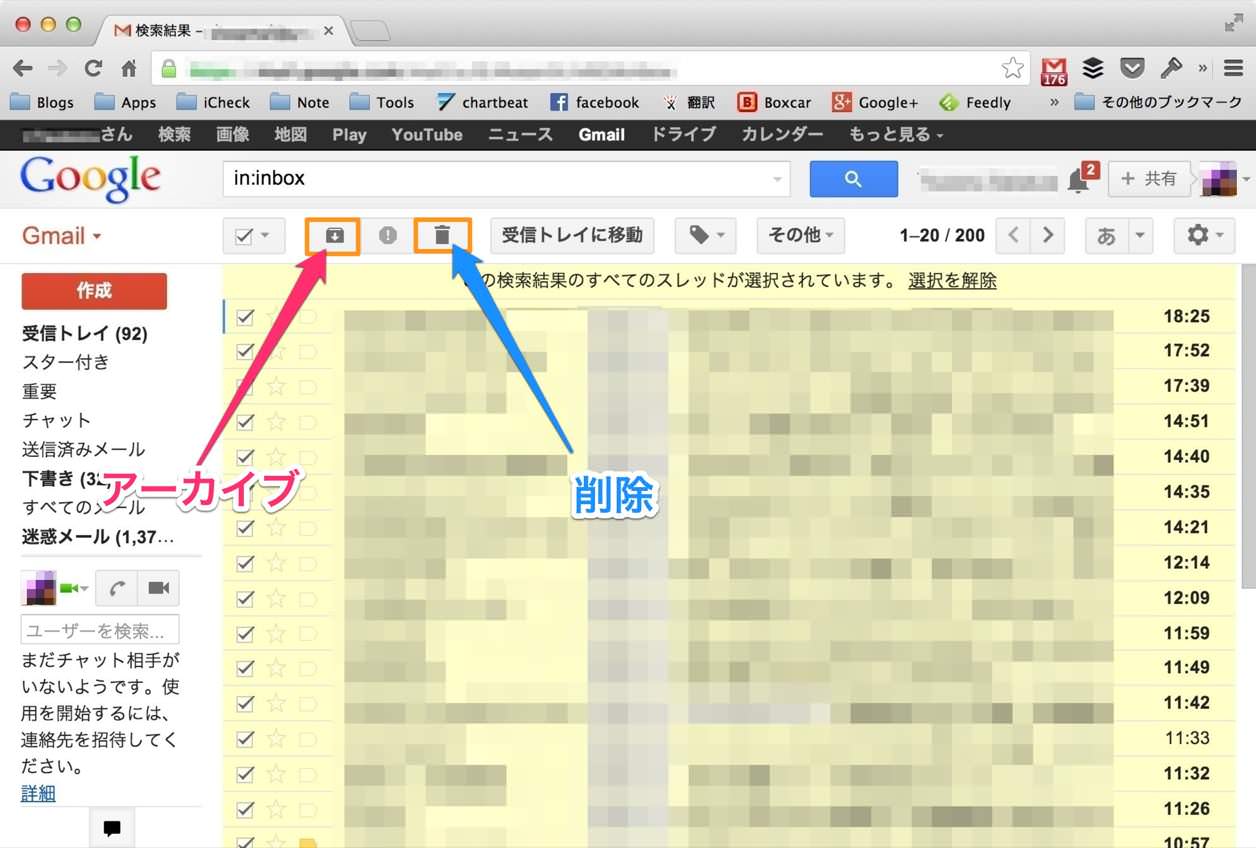The height and width of the screenshot is (848, 1256).
Task: Click 受信トレイに移動 button
Action: tap(572, 235)
